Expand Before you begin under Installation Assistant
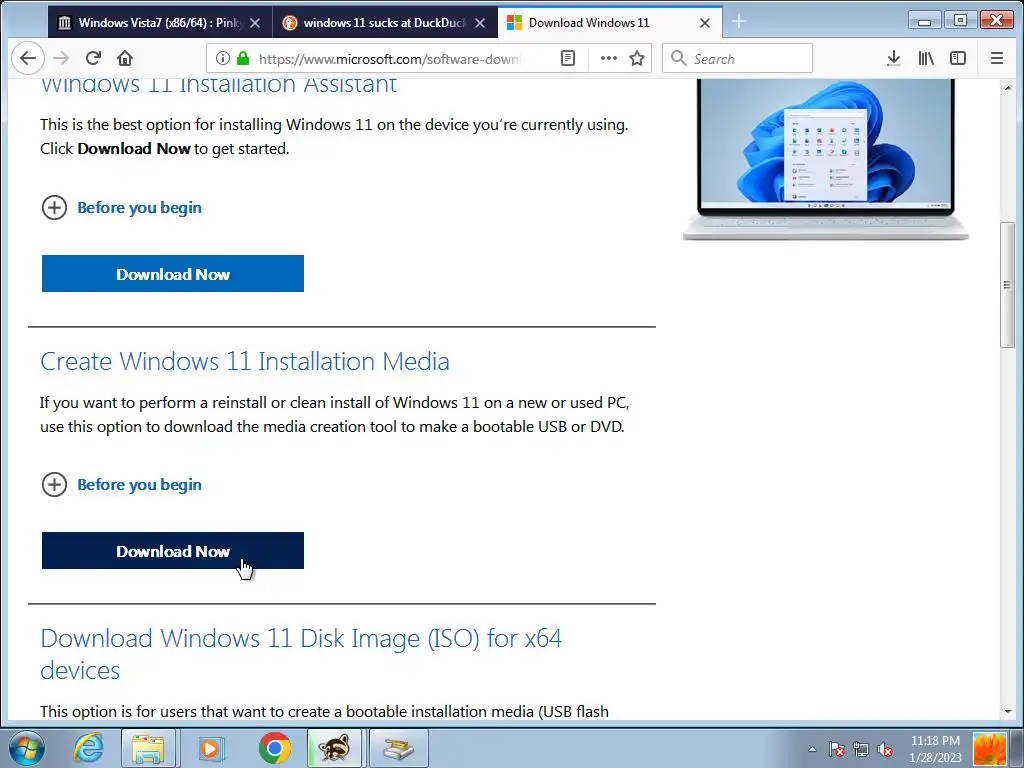Viewport: 1024px width, 768px height. coord(122,208)
